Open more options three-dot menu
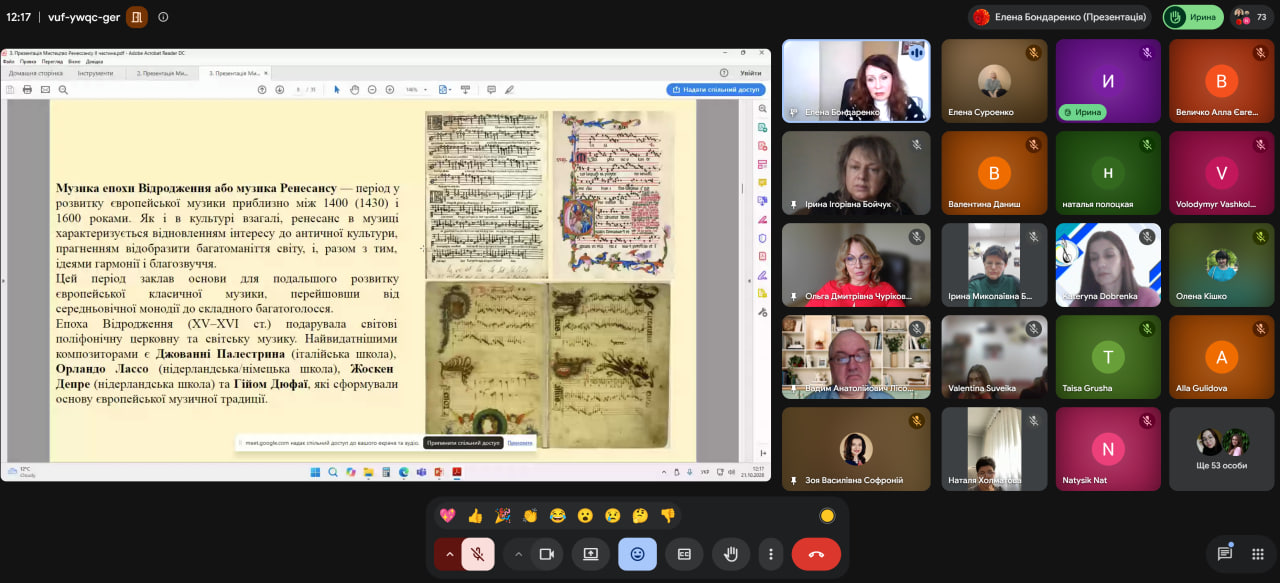The height and width of the screenshot is (583, 1280). coord(770,554)
